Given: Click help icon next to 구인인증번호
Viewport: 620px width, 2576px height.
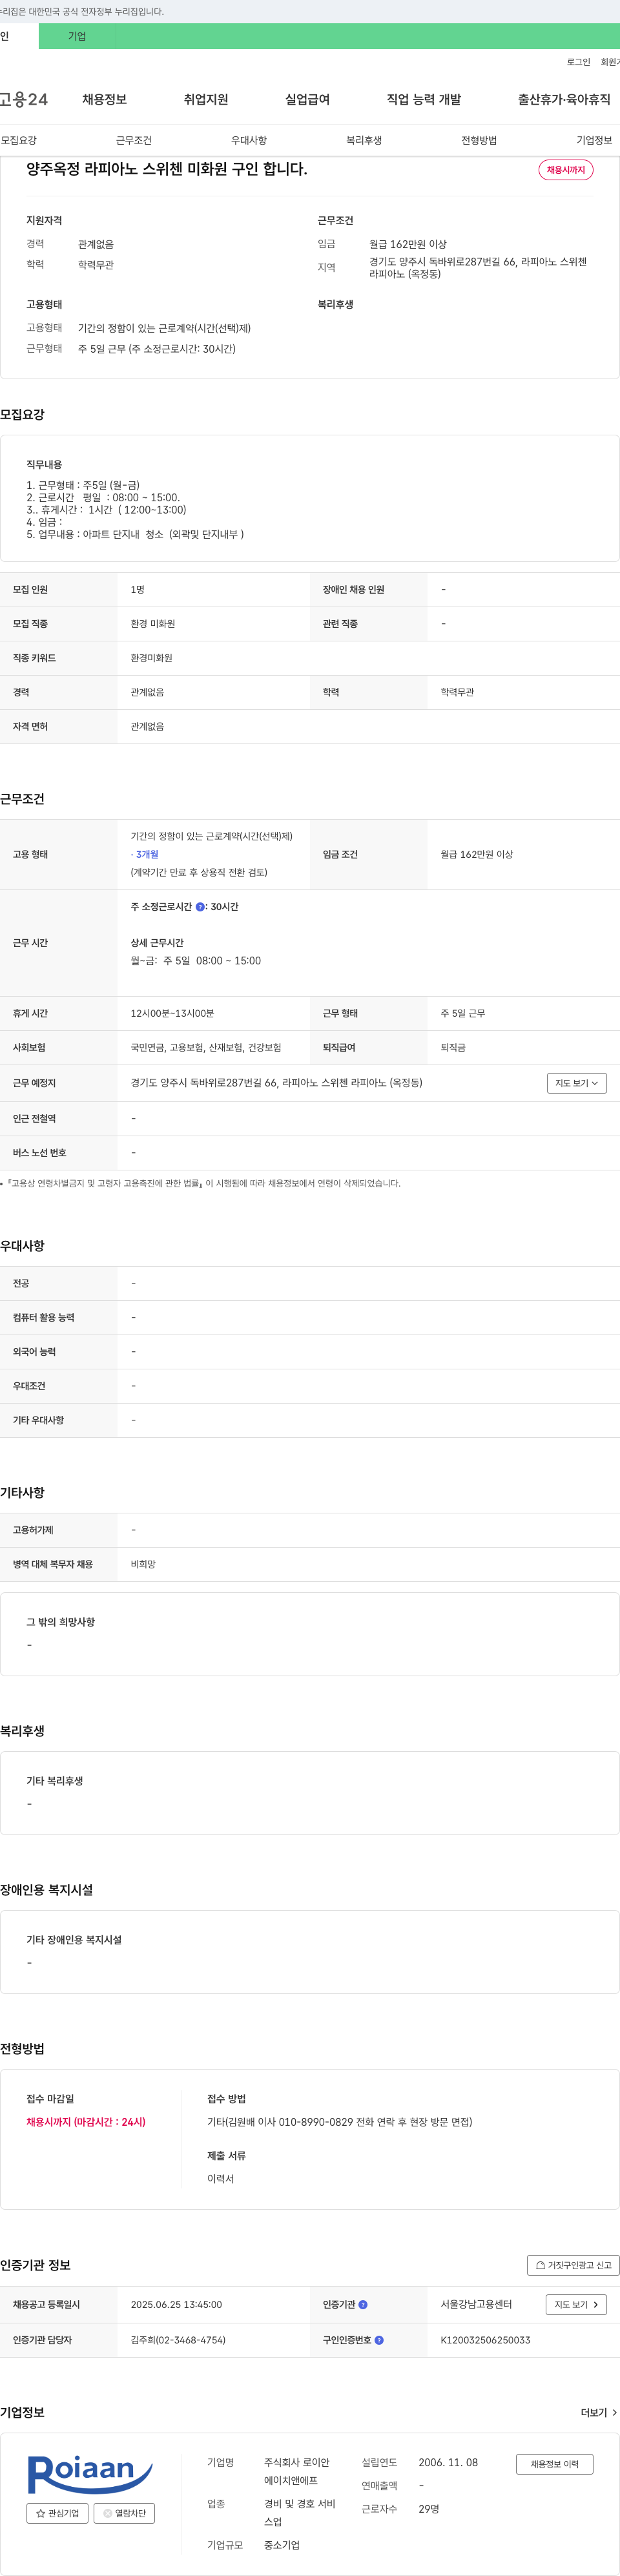Looking at the screenshot, I should [379, 2340].
